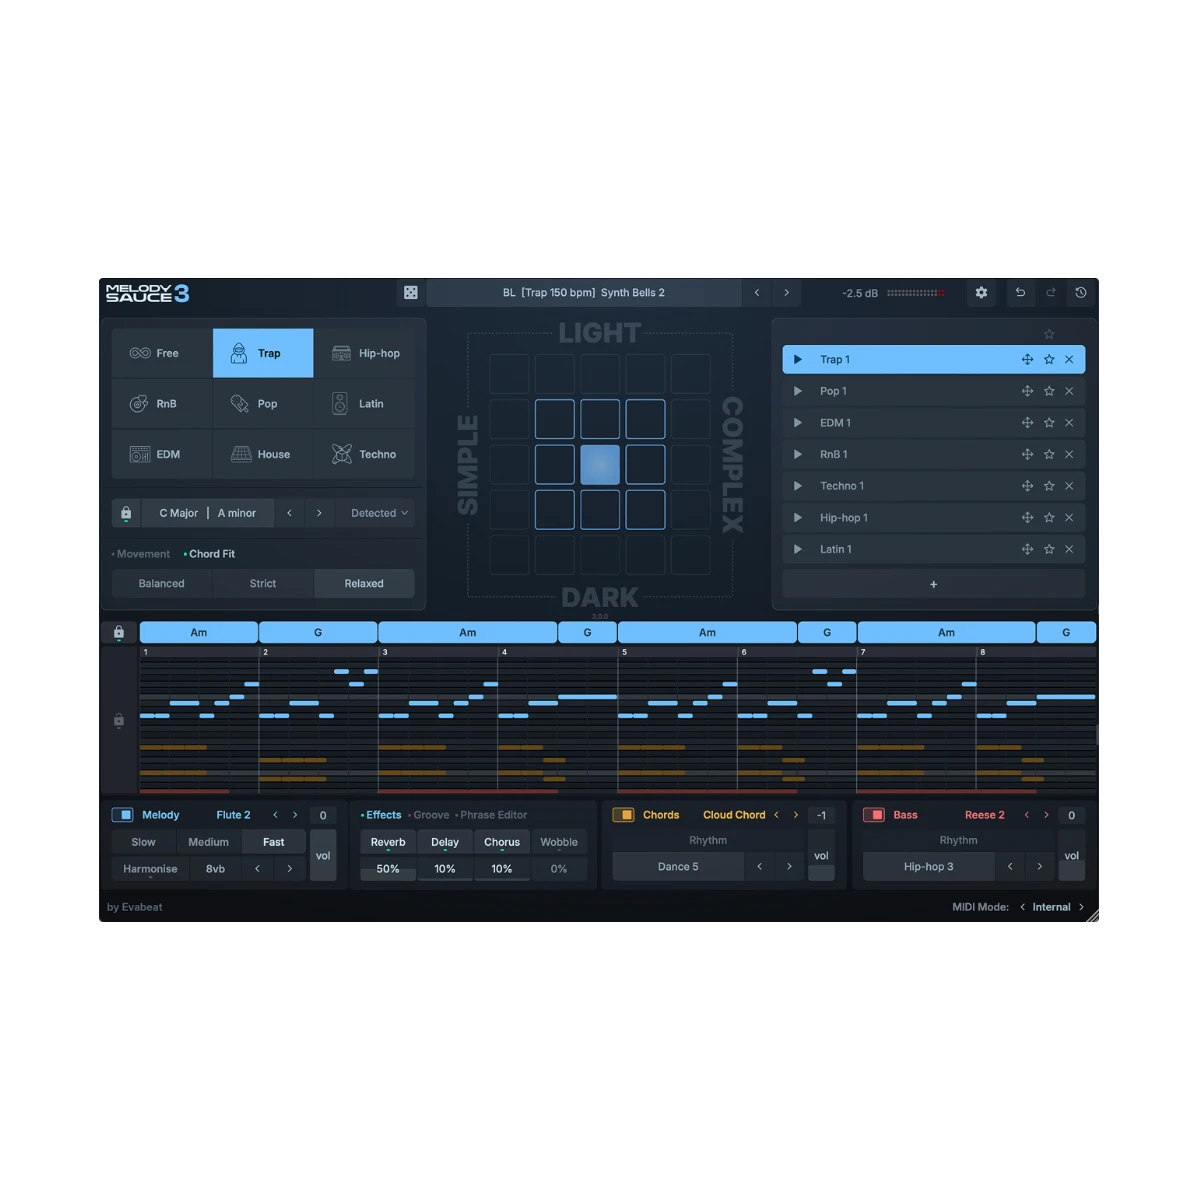Click drag-handle icon on Trap 1
This screenshot has width=1199, height=1199.
(x=1027, y=360)
